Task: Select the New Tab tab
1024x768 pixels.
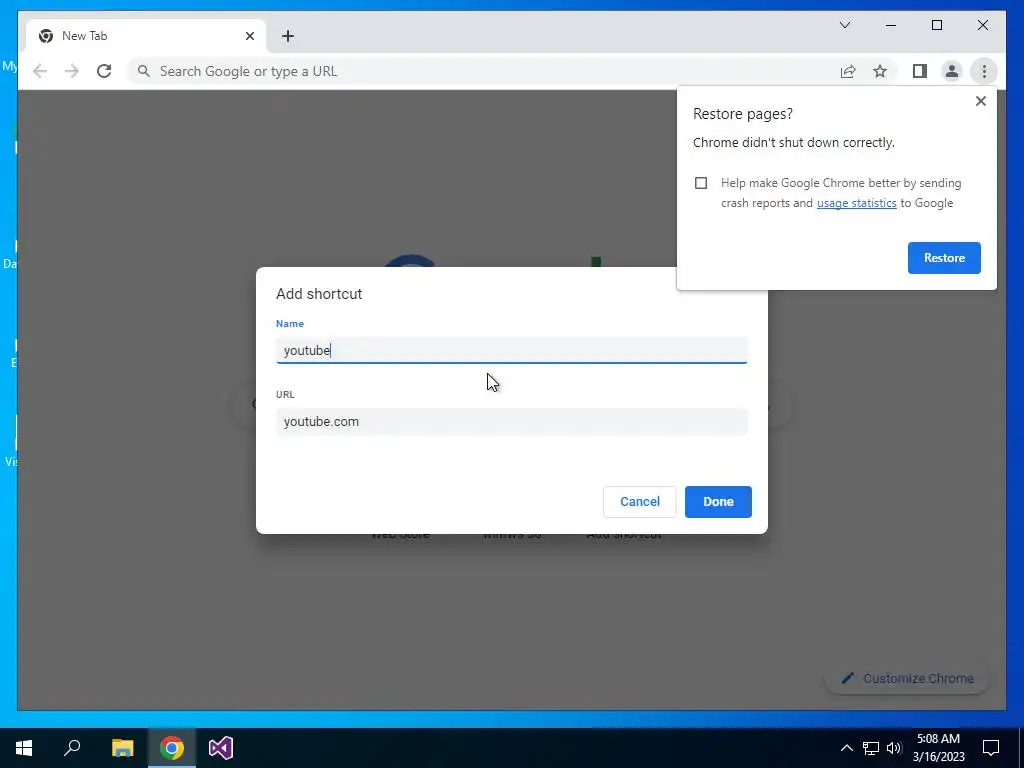Action: tap(145, 36)
